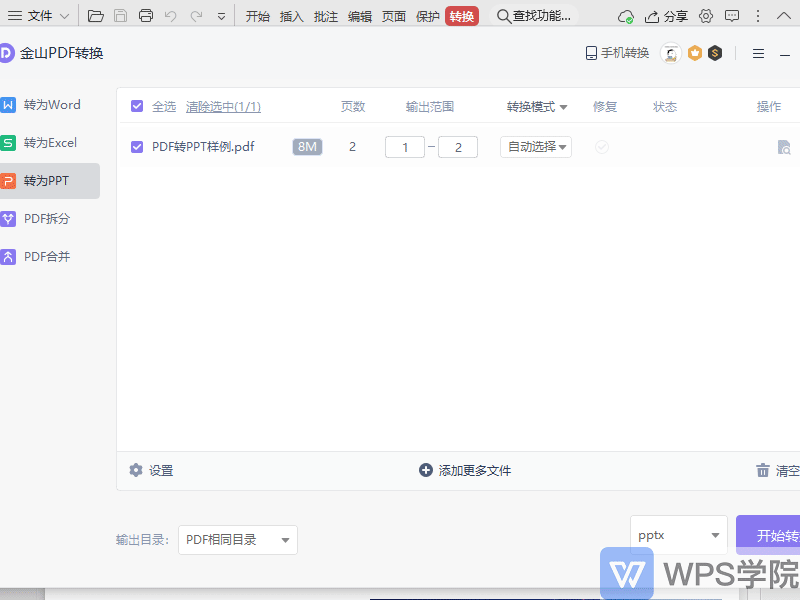Open the settings gear icon in title bar
Screen dimensions: 800x600
point(706,16)
